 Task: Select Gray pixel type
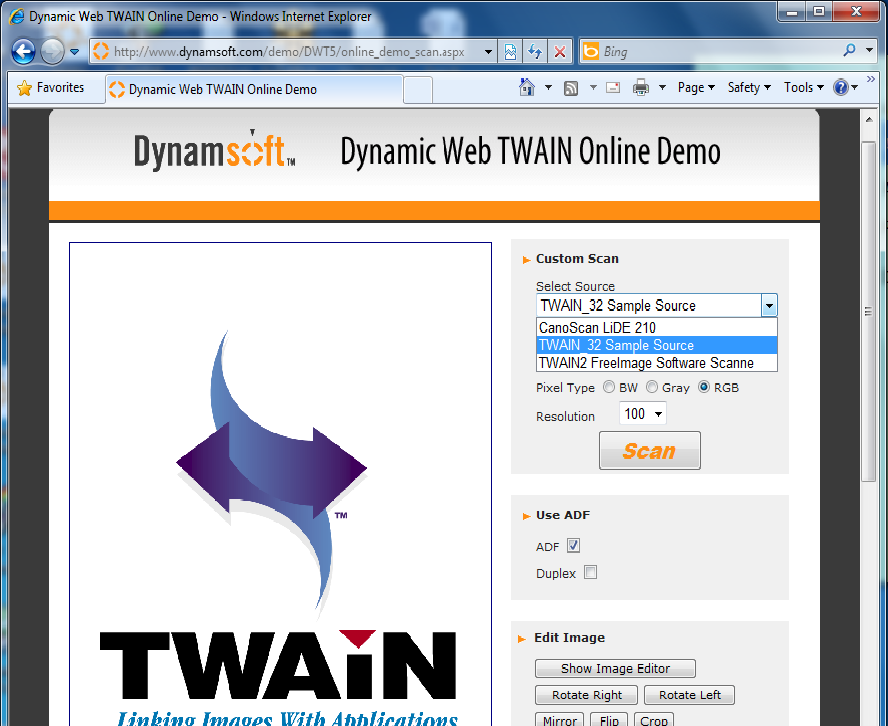[652, 387]
